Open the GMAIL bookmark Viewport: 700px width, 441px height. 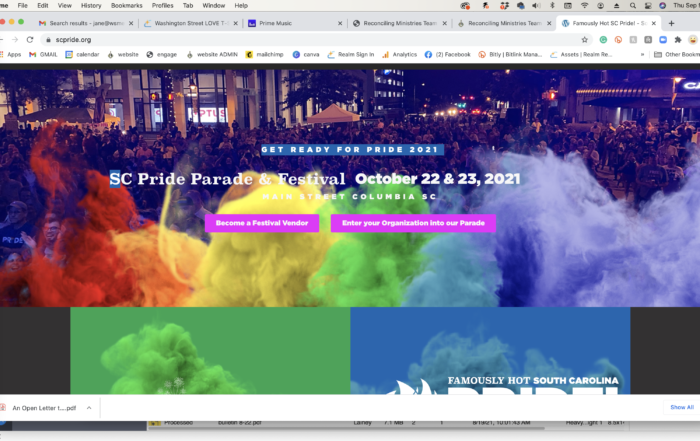43,54
